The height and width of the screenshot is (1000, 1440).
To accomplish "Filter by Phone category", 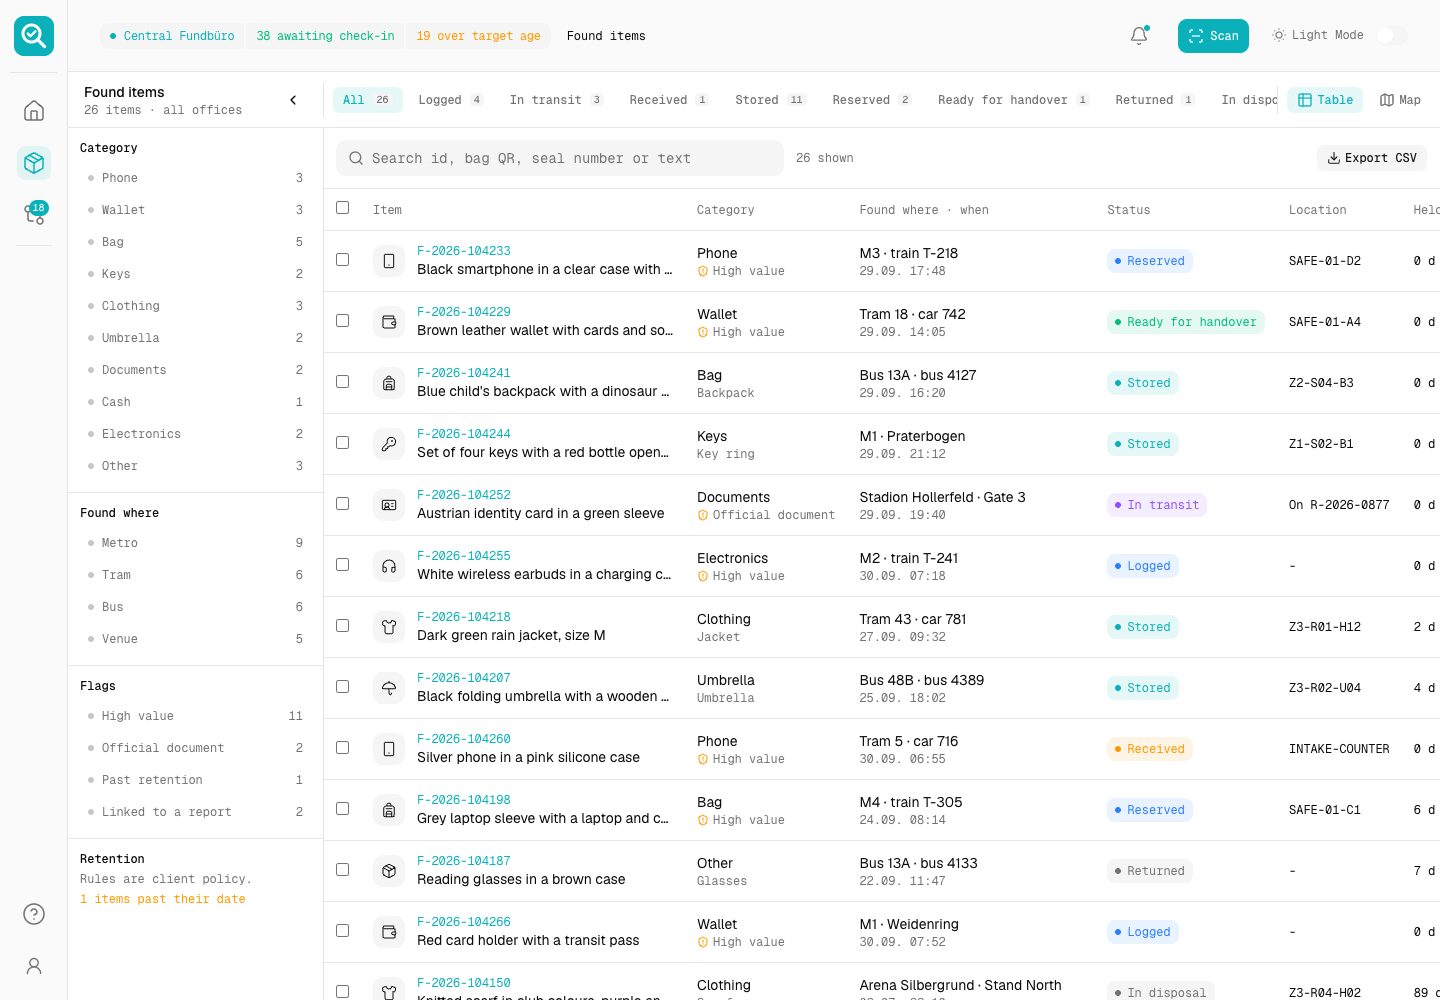I will (x=195, y=178).
